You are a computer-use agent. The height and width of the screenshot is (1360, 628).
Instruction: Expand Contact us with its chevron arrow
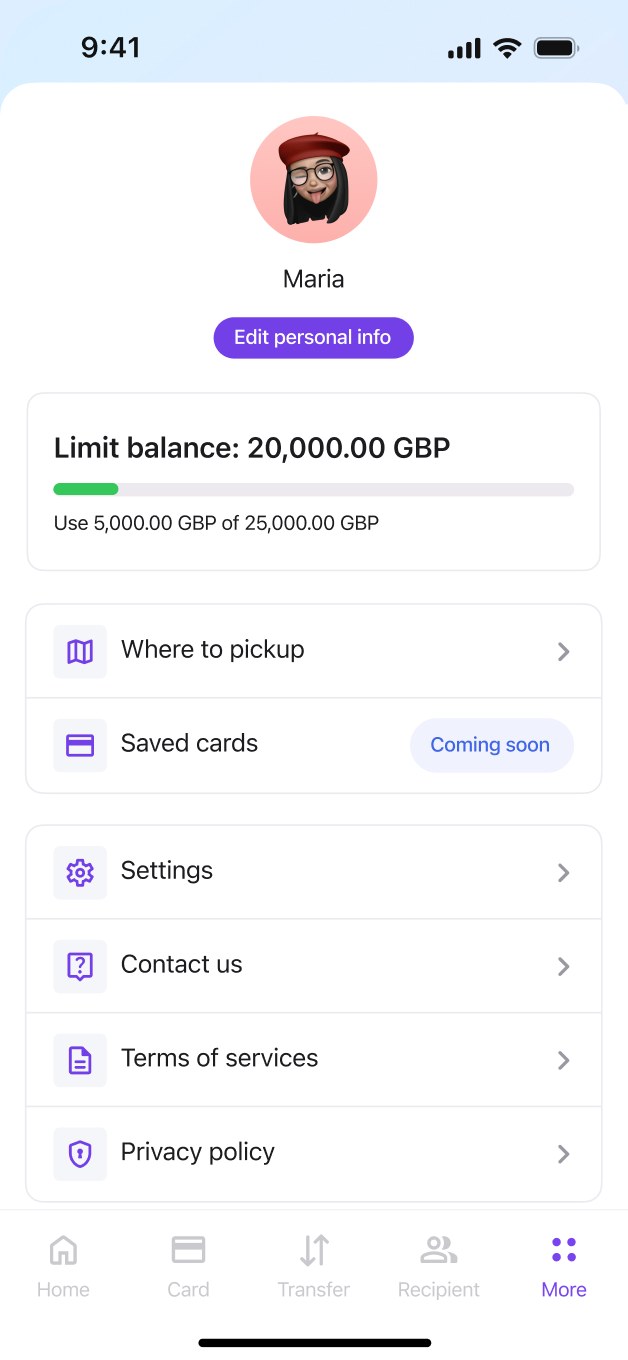[x=564, y=967]
